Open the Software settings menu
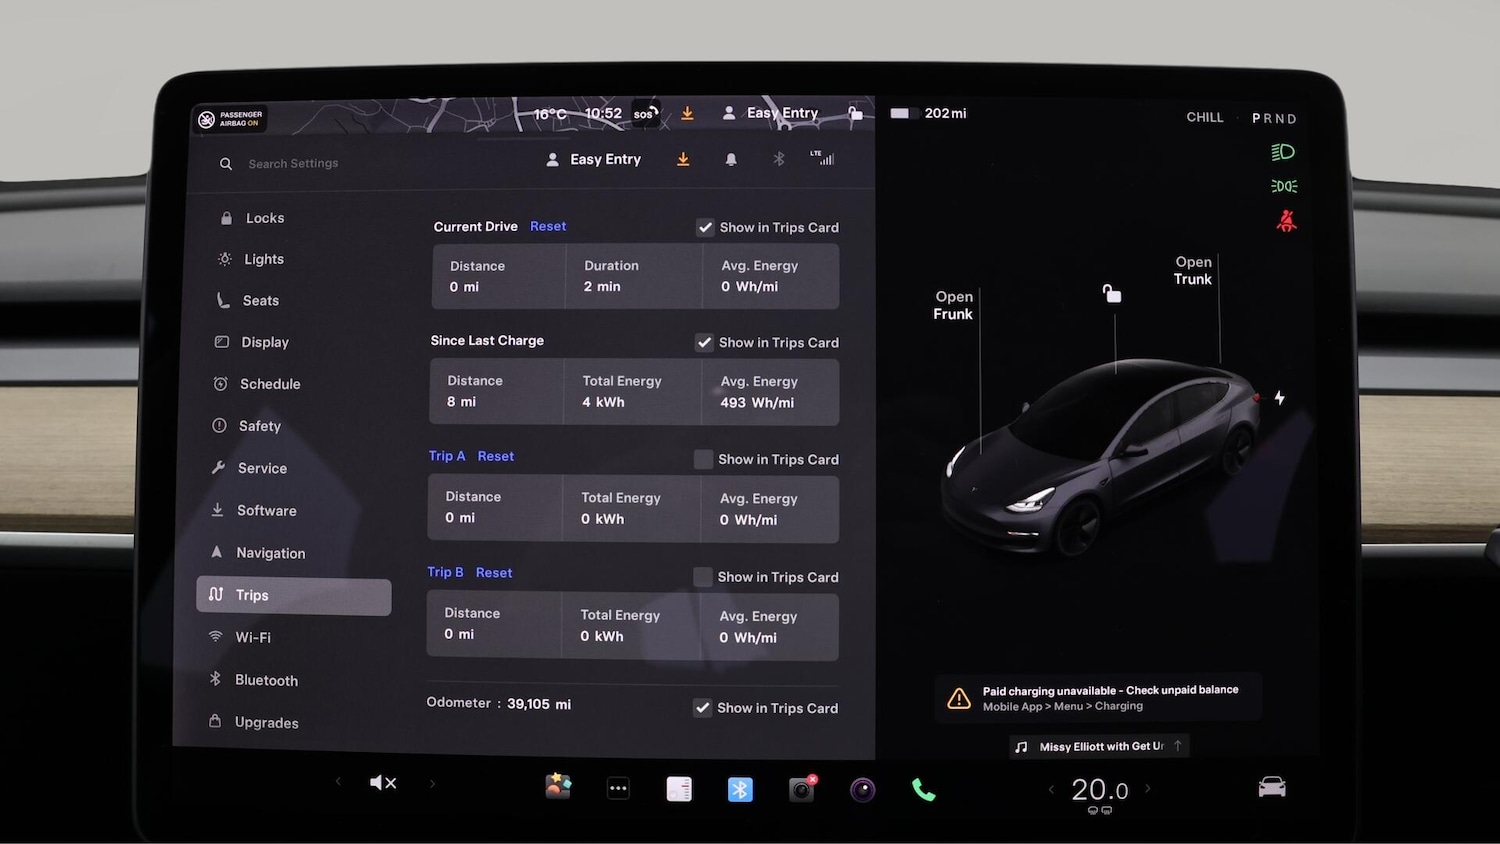Image resolution: width=1500 pixels, height=844 pixels. pyautogui.click(x=266, y=510)
